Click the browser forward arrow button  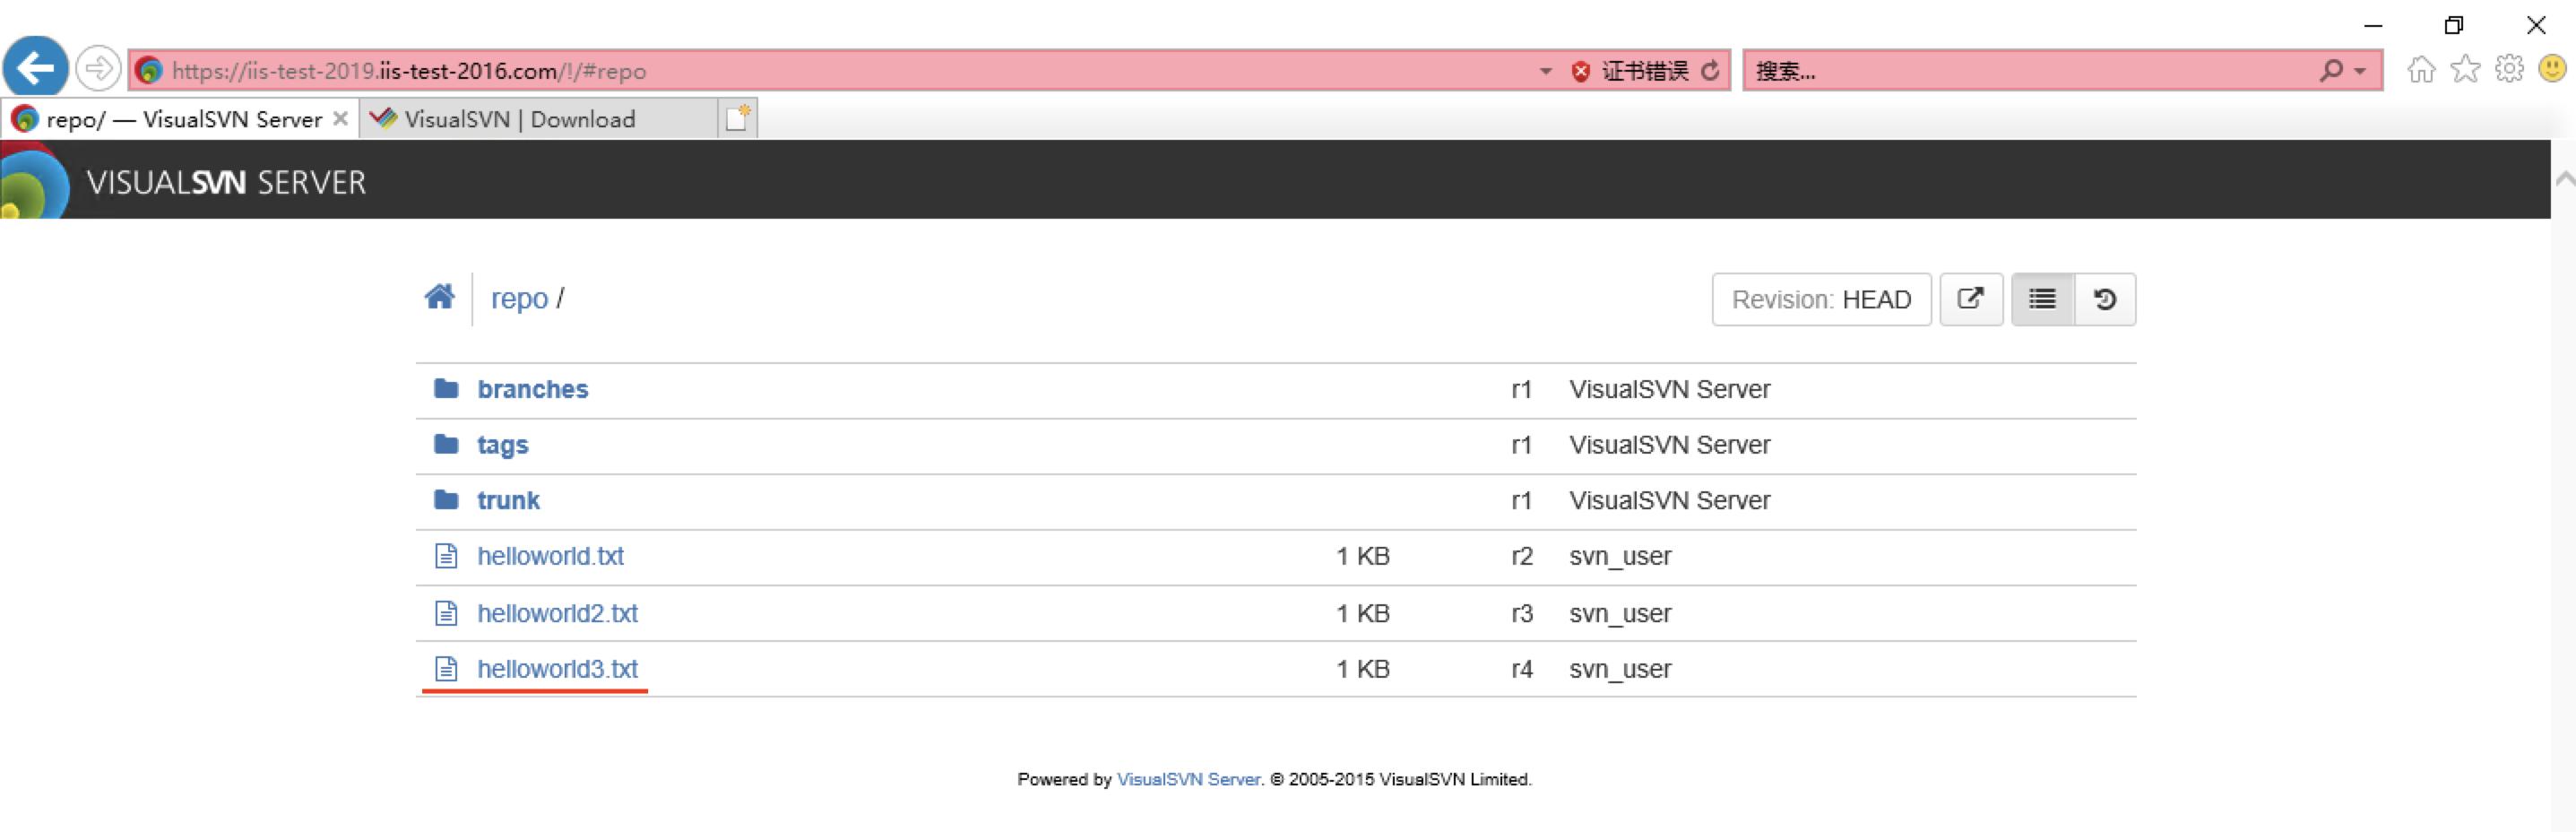coord(98,69)
